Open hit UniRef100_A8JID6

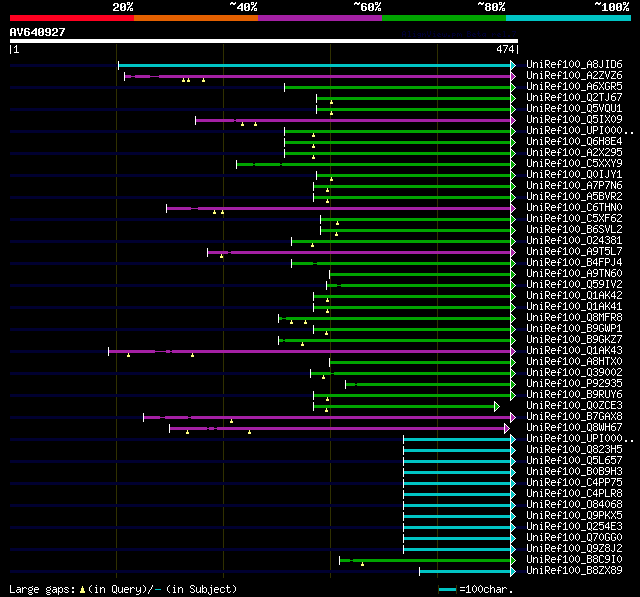click(x=574, y=64)
